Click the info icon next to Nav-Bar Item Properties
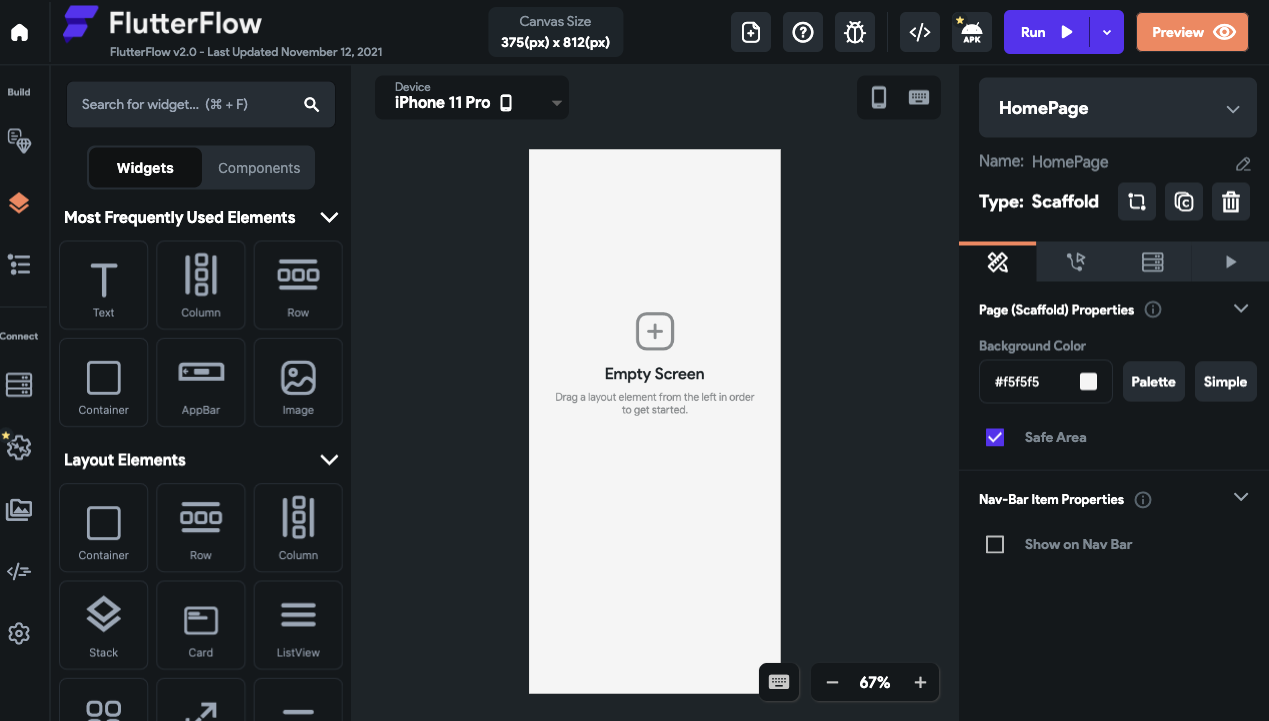The height and width of the screenshot is (721, 1269). click(1143, 500)
